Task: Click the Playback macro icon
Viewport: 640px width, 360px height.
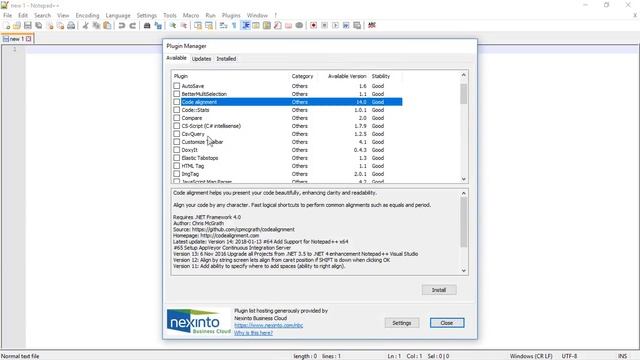Action: point(335,26)
